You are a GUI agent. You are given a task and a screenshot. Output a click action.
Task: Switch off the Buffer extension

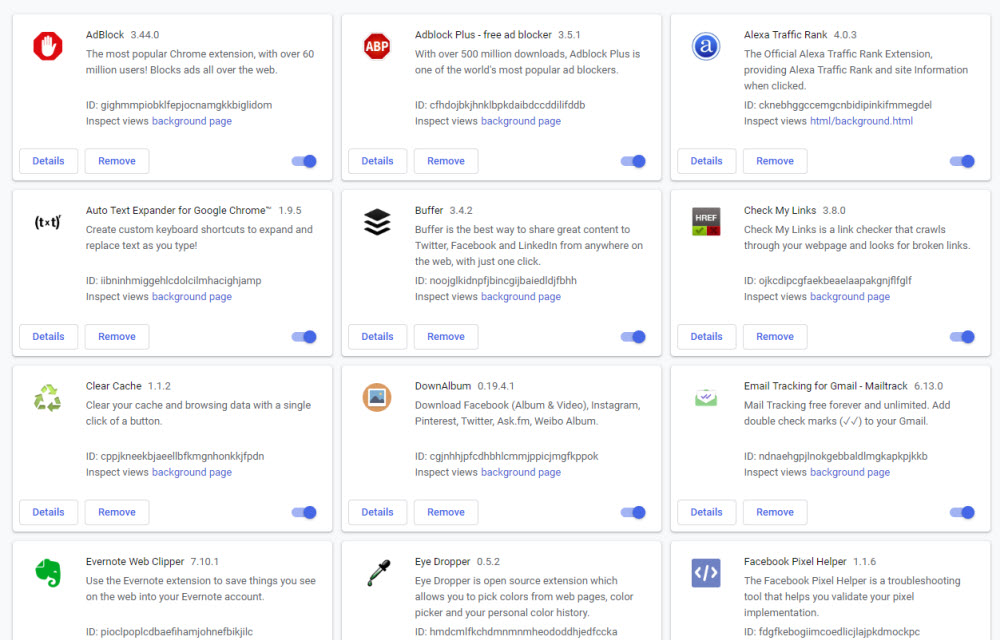pos(633,337)
